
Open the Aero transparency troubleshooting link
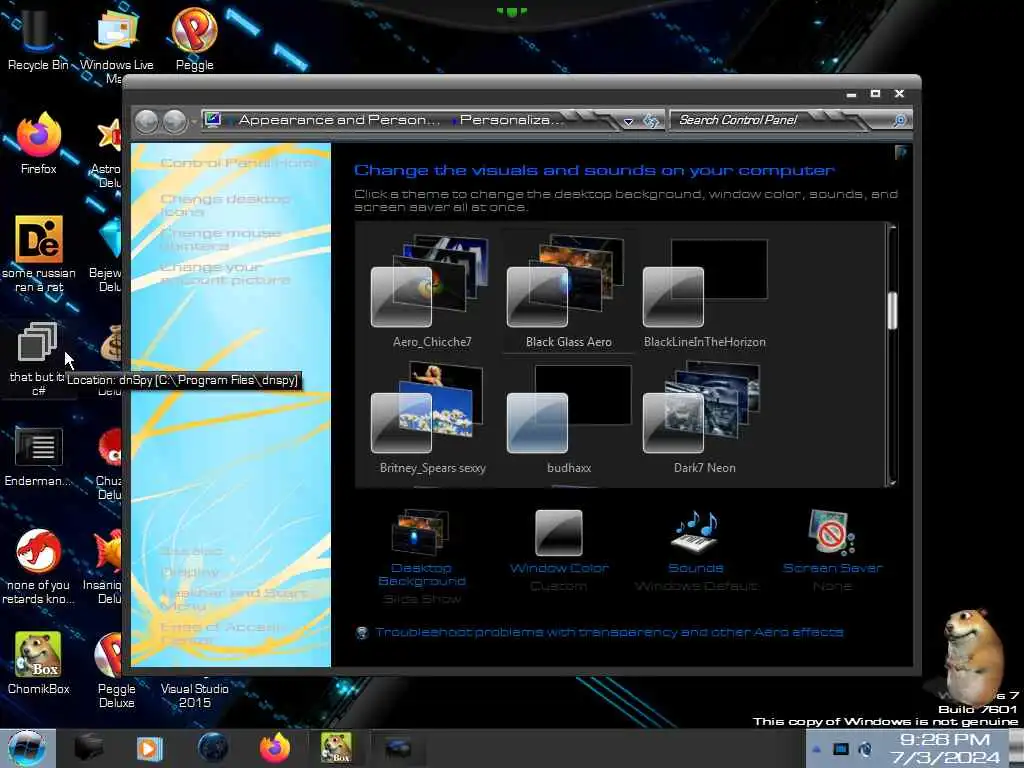tap(609, 632)
